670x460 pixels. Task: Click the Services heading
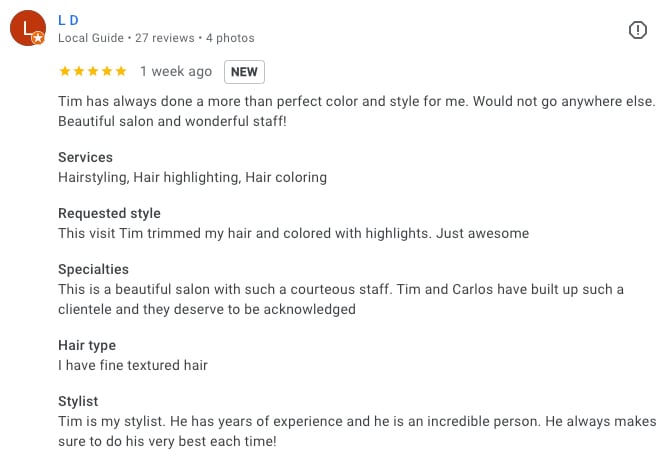pos(85,157)
